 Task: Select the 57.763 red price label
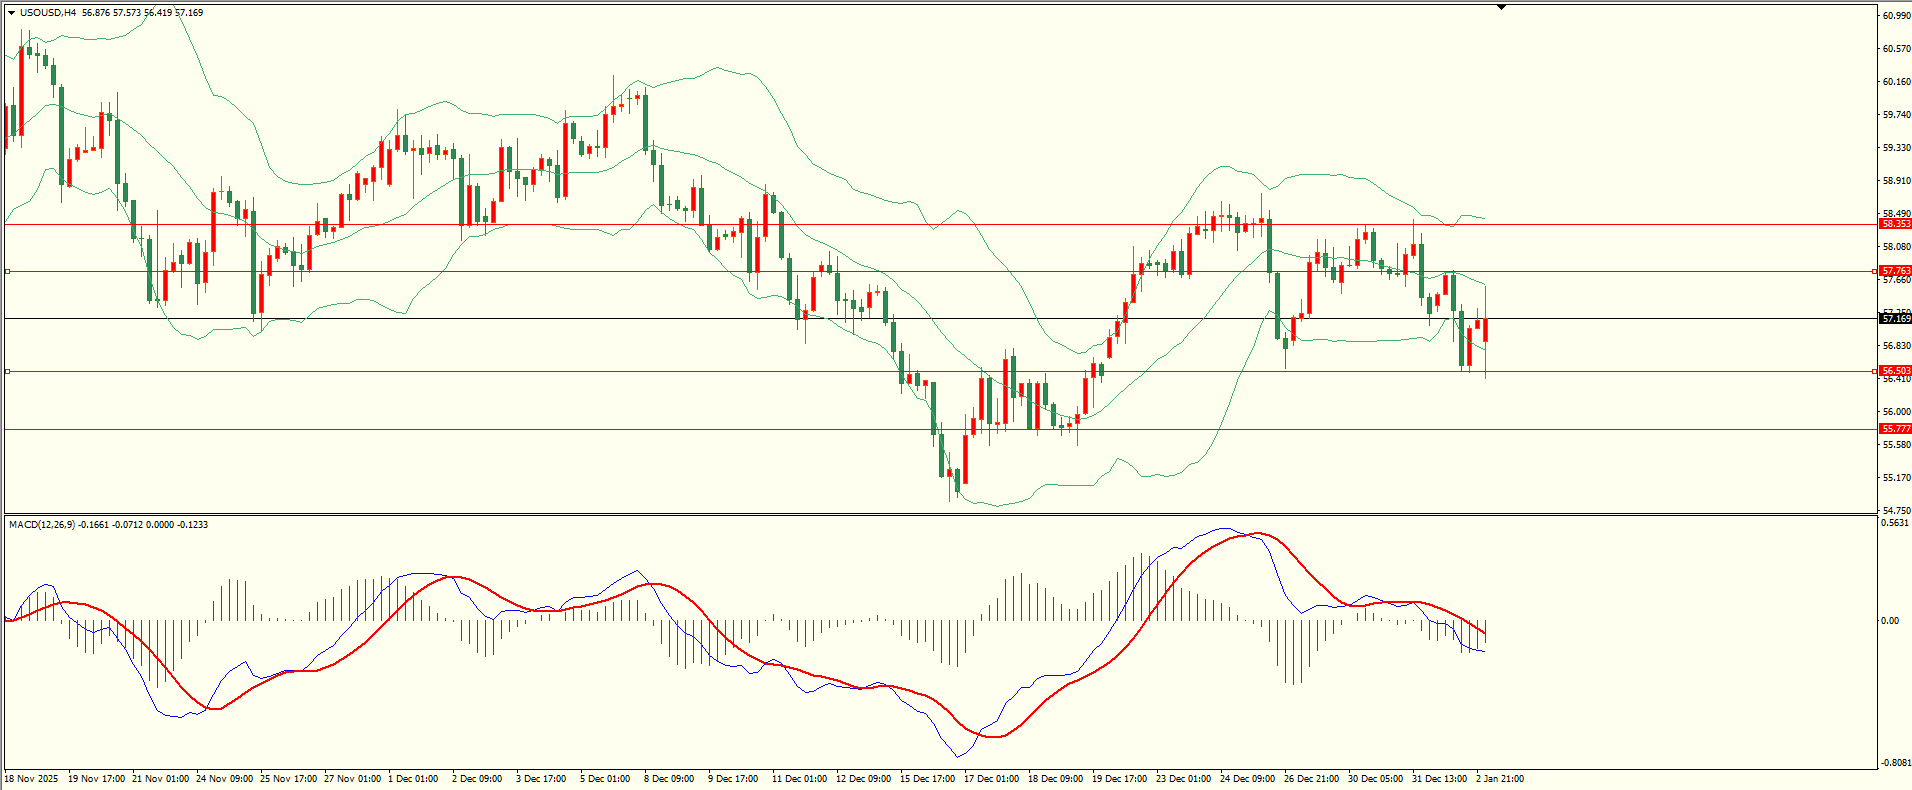[x=1895, y=271]
